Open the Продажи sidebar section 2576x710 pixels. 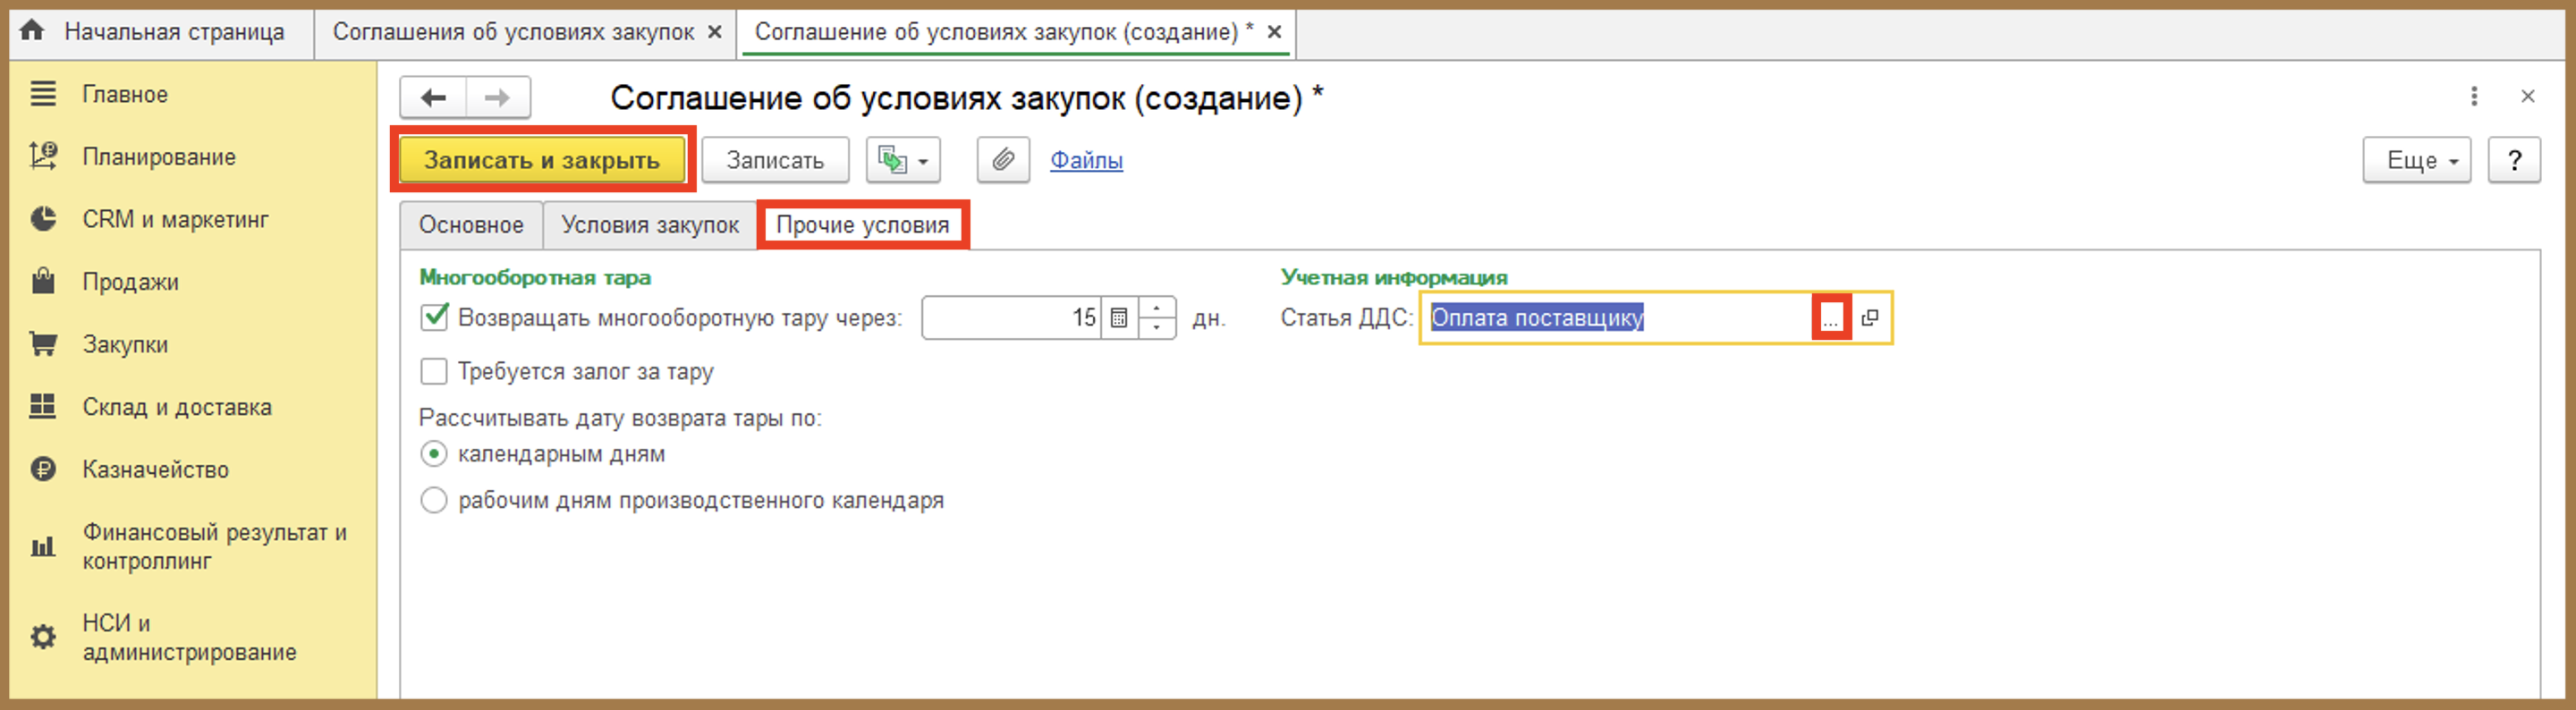pos(130,282)
